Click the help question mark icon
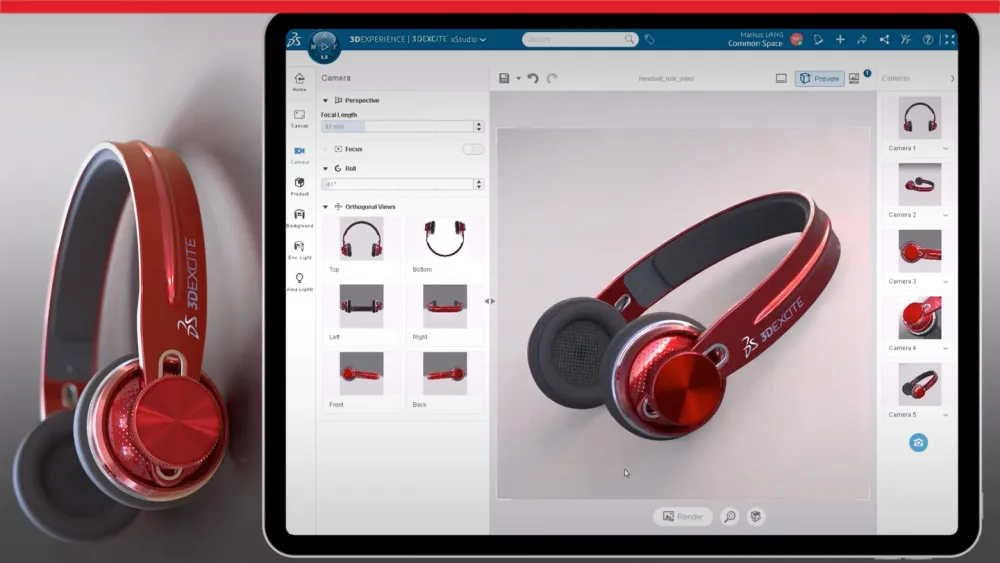Viewport: 1000px width, 563px height. (x=928, y=40)
